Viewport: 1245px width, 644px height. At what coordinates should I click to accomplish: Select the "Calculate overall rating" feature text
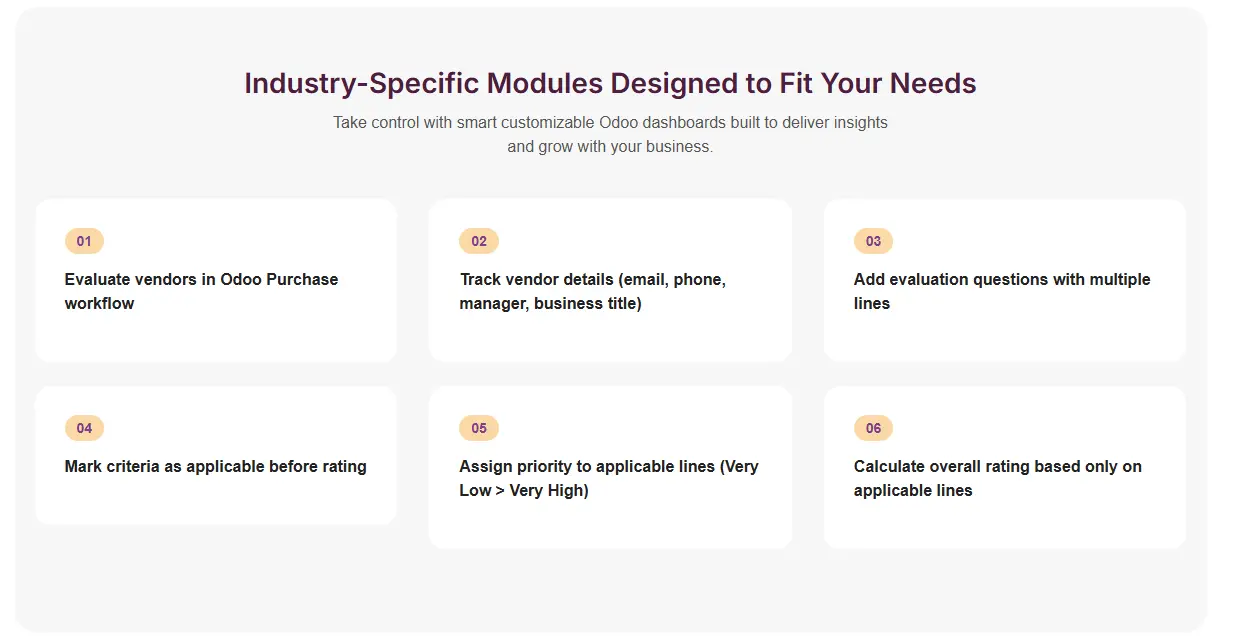997,478
